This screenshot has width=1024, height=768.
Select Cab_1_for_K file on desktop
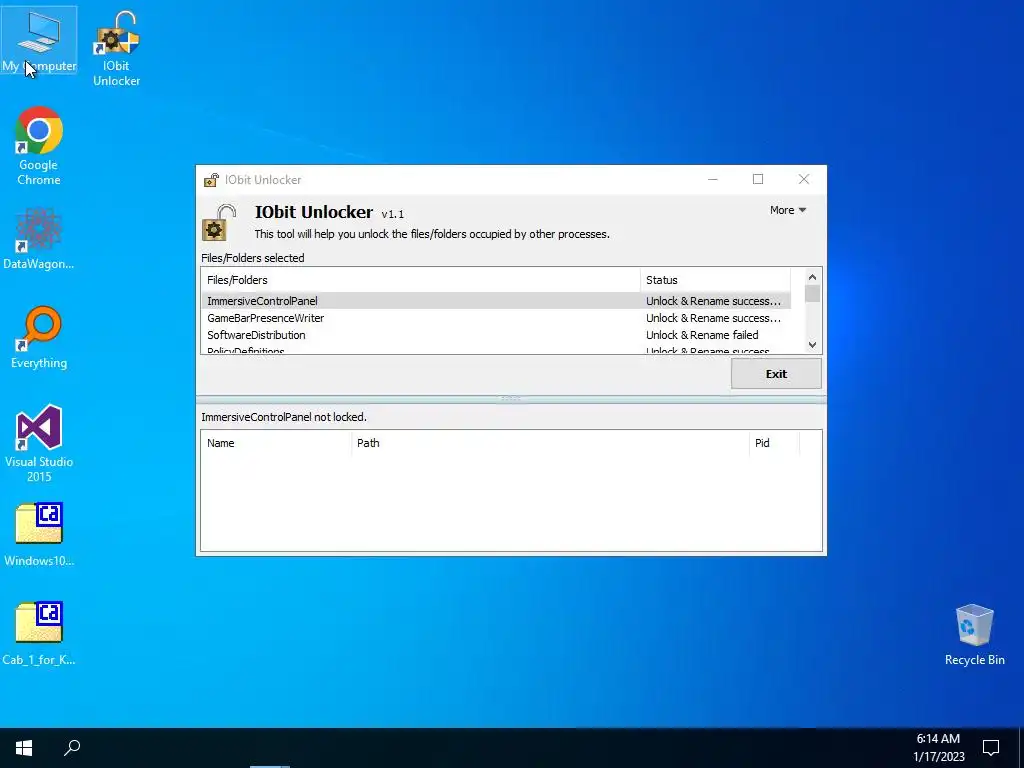[39, 633]
